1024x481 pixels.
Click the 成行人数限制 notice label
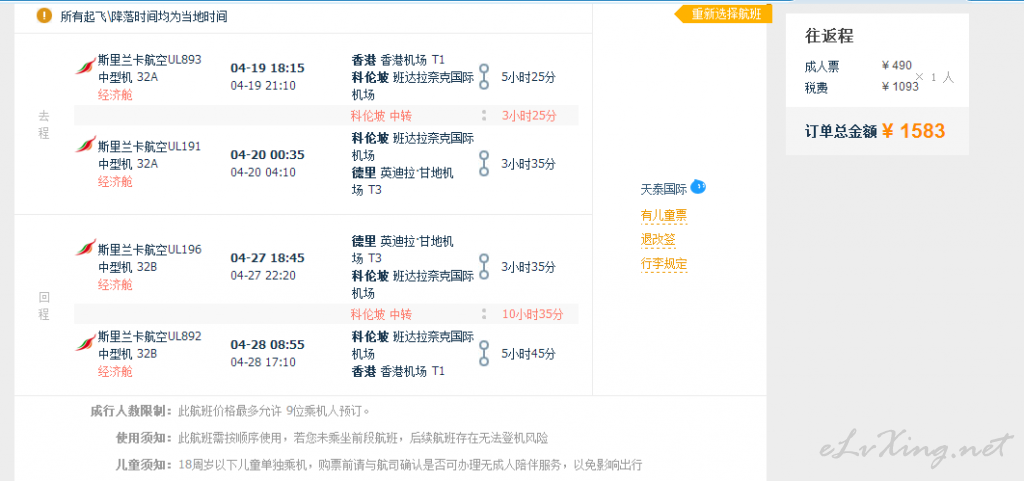(x=131, y=411)
